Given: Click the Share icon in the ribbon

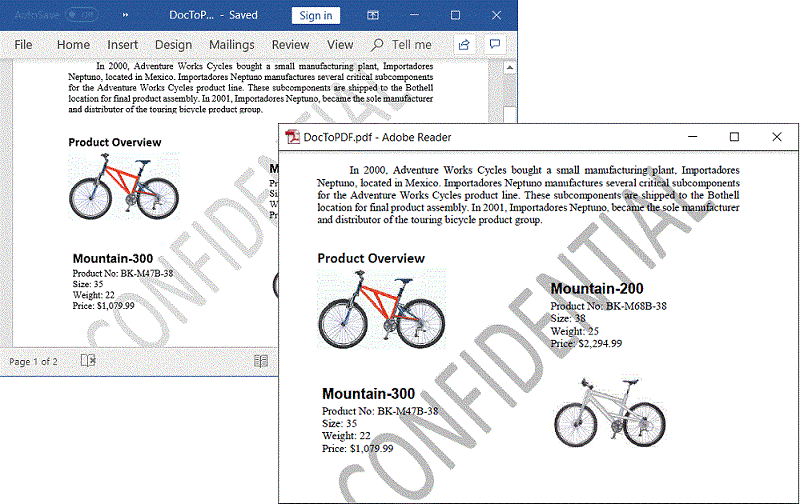Looking at the screenshot, I should tap(464, 45).
